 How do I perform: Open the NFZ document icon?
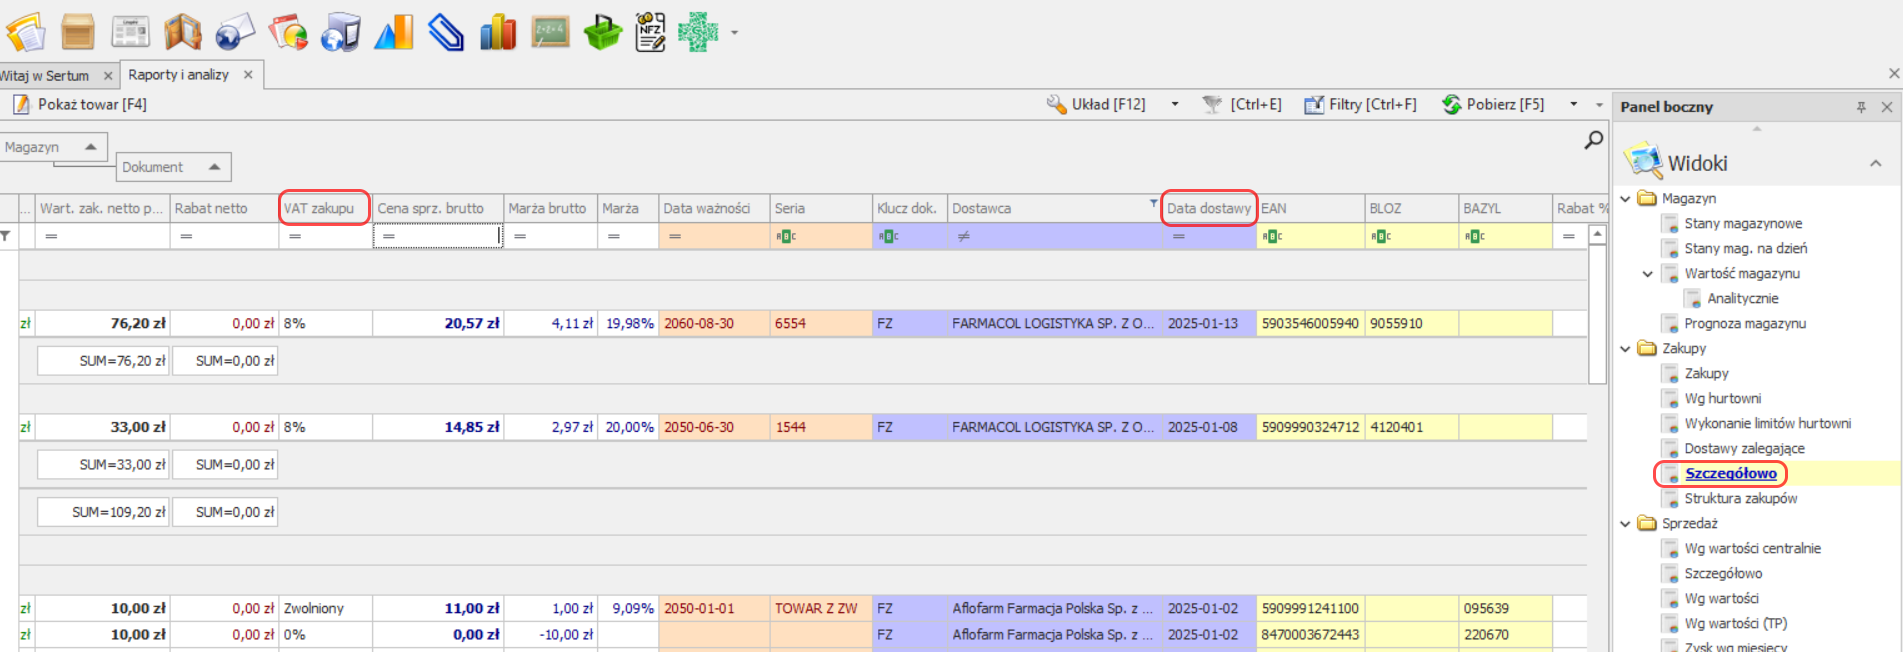(x=650, y=33)
